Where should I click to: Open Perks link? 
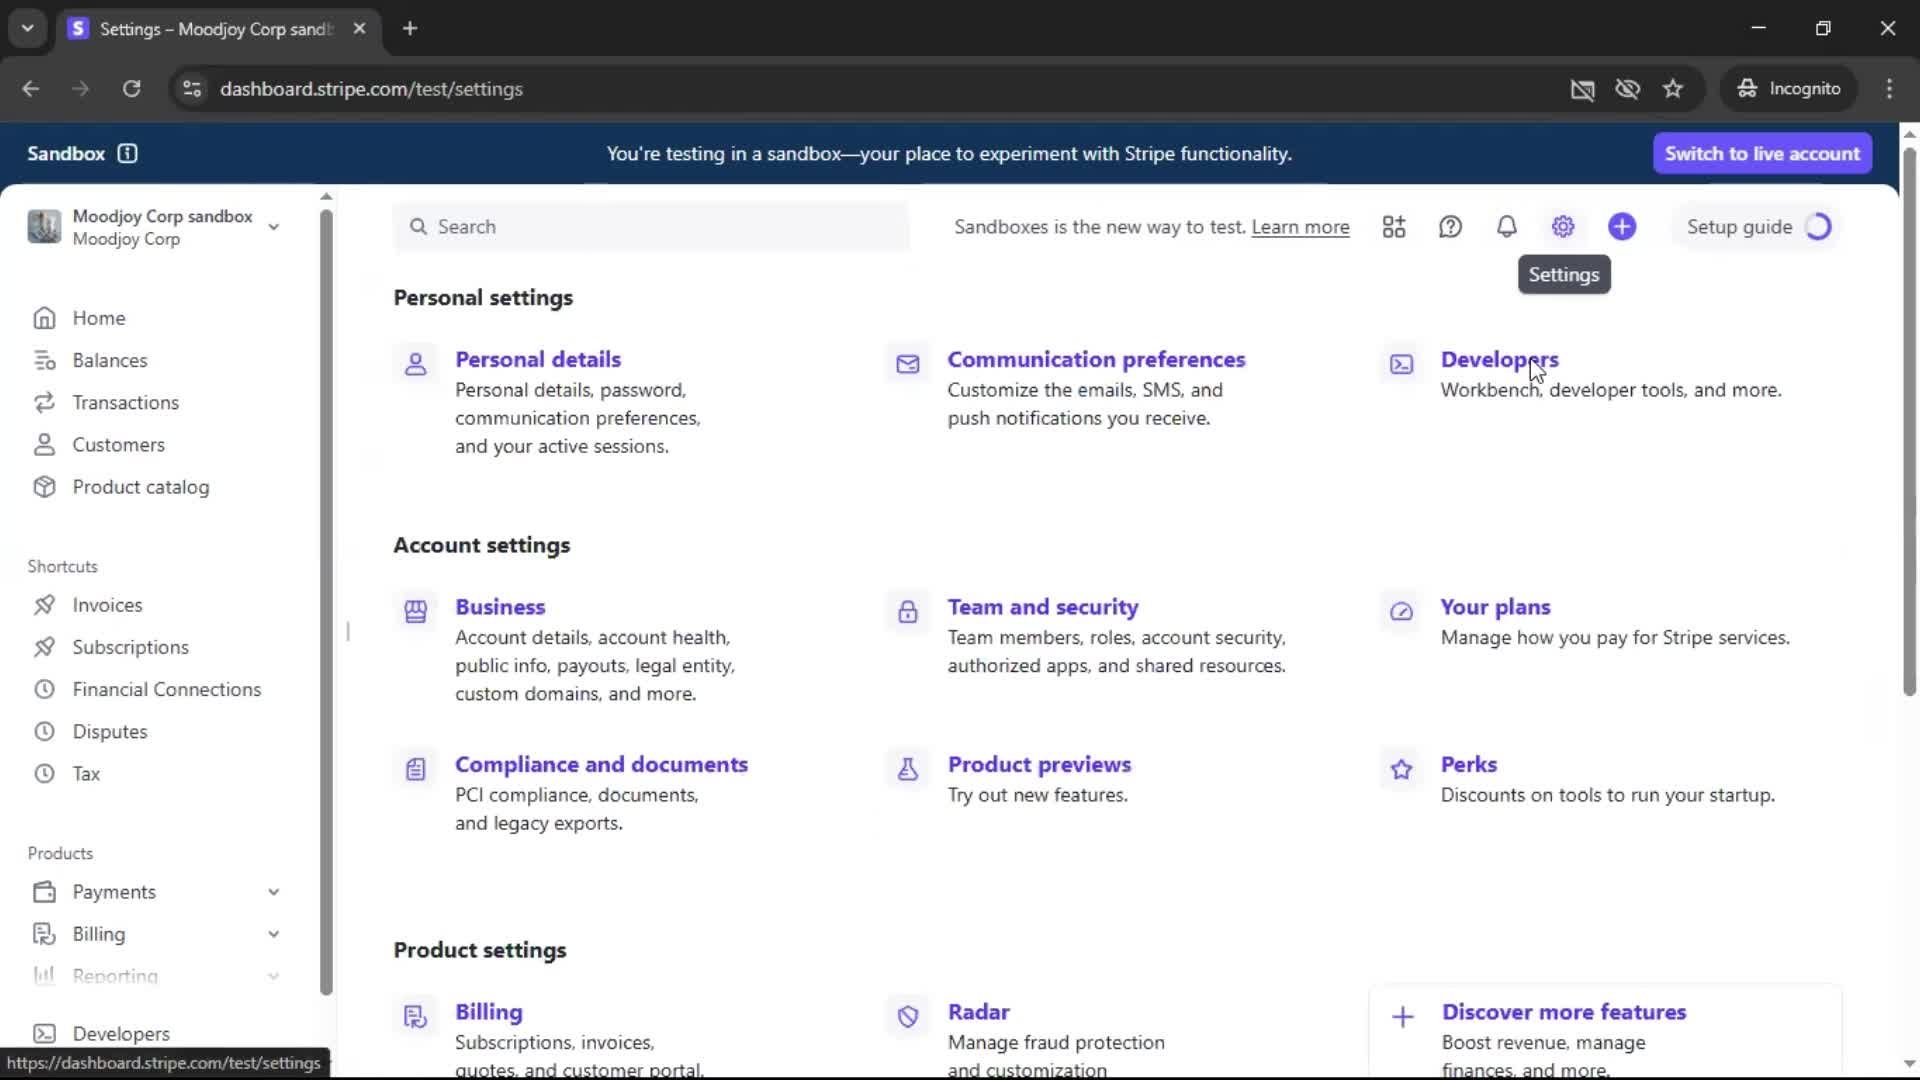1468,764
